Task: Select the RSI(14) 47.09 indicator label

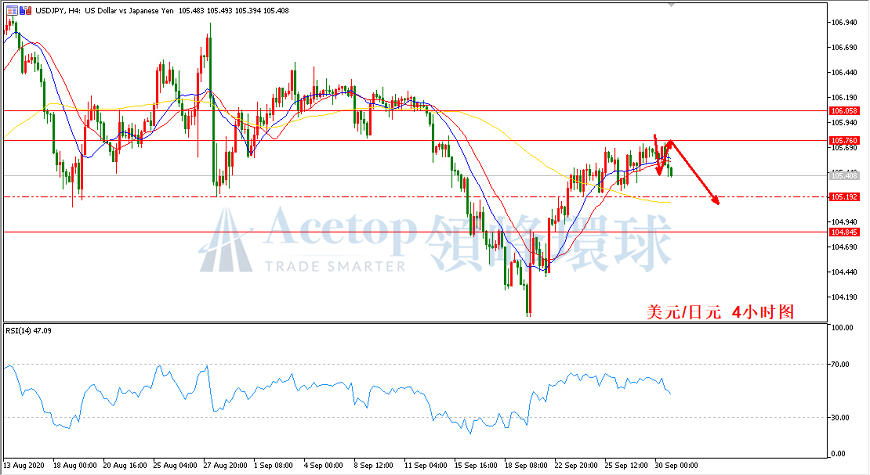Action: [x=28, y=331]
